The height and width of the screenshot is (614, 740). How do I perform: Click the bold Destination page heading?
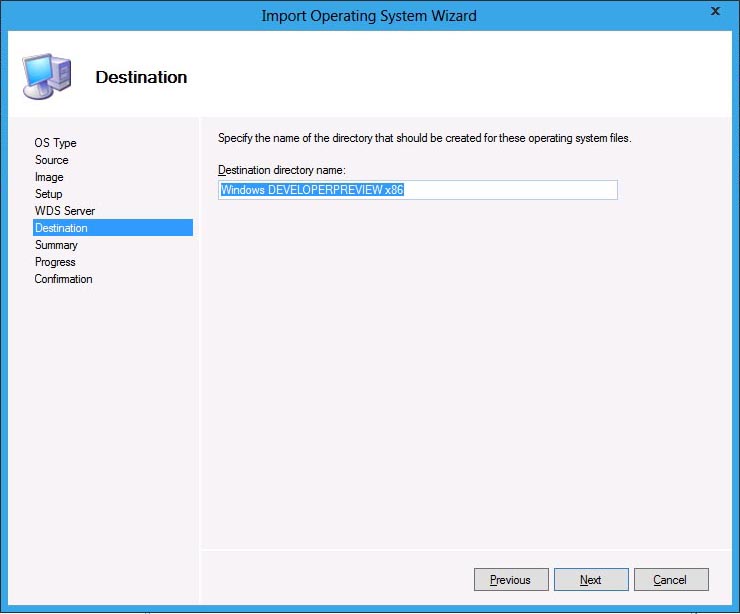pyautogui.click(x=141, y=77)
